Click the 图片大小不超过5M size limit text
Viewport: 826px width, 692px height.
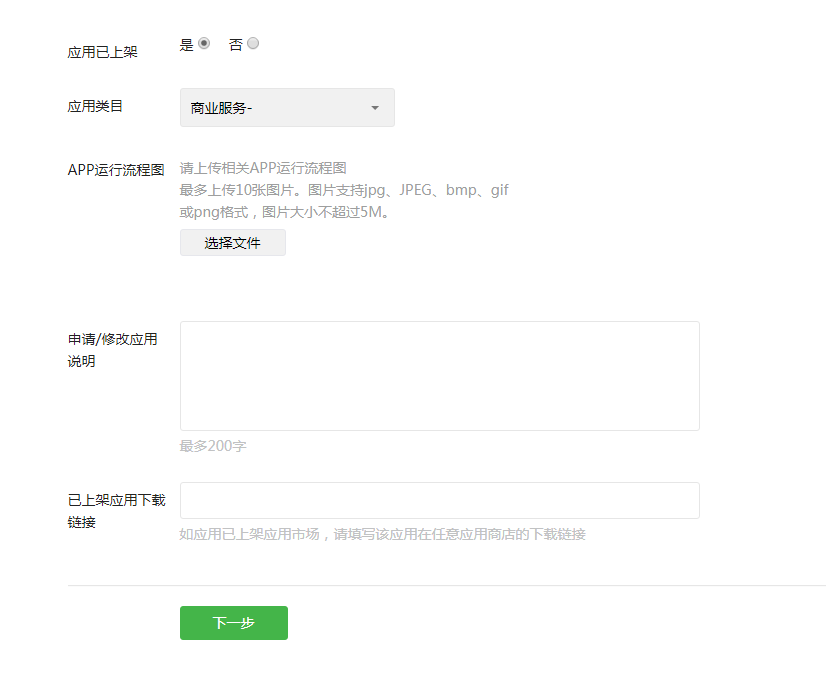(x=325, y=212)
